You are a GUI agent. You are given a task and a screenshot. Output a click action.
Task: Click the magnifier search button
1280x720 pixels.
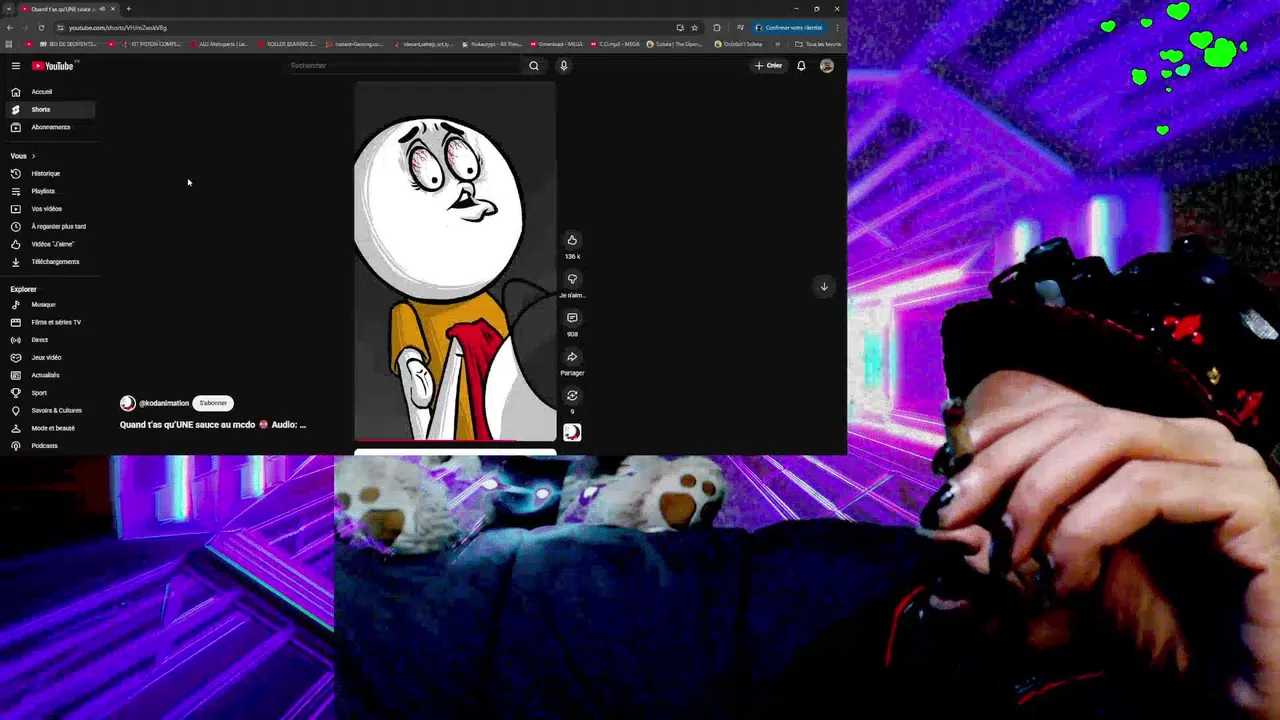(x=534, y=66)
